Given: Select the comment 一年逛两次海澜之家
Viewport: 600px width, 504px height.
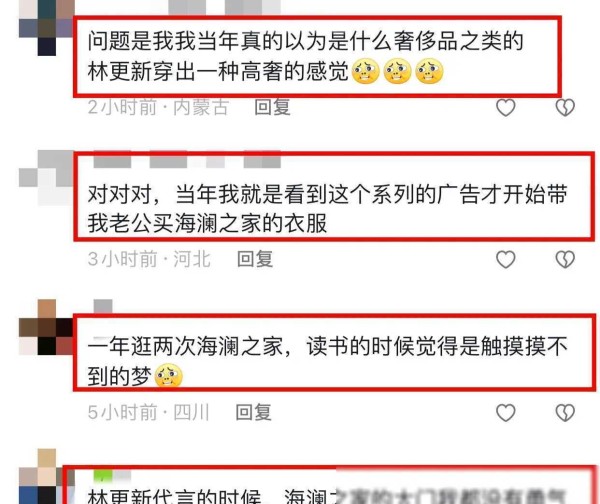Looking at the screenshot, I should [x=334, y=352].
